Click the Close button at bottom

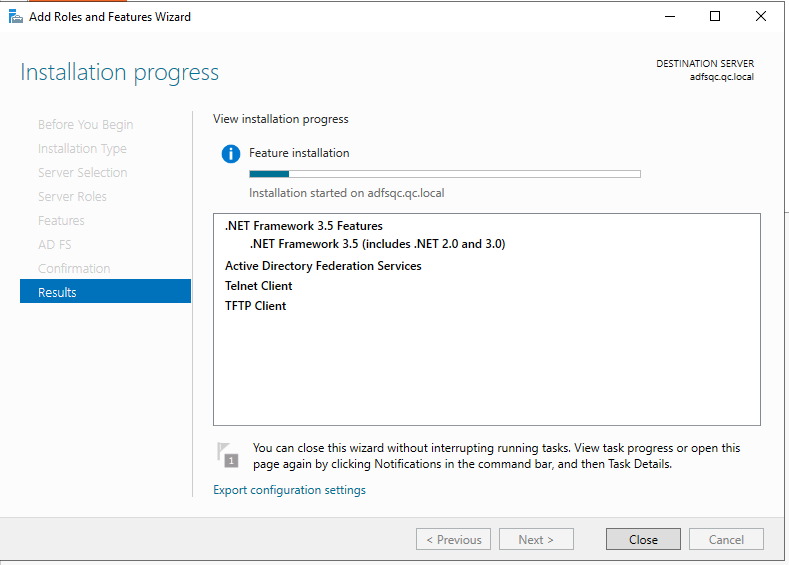pos(643,540)
